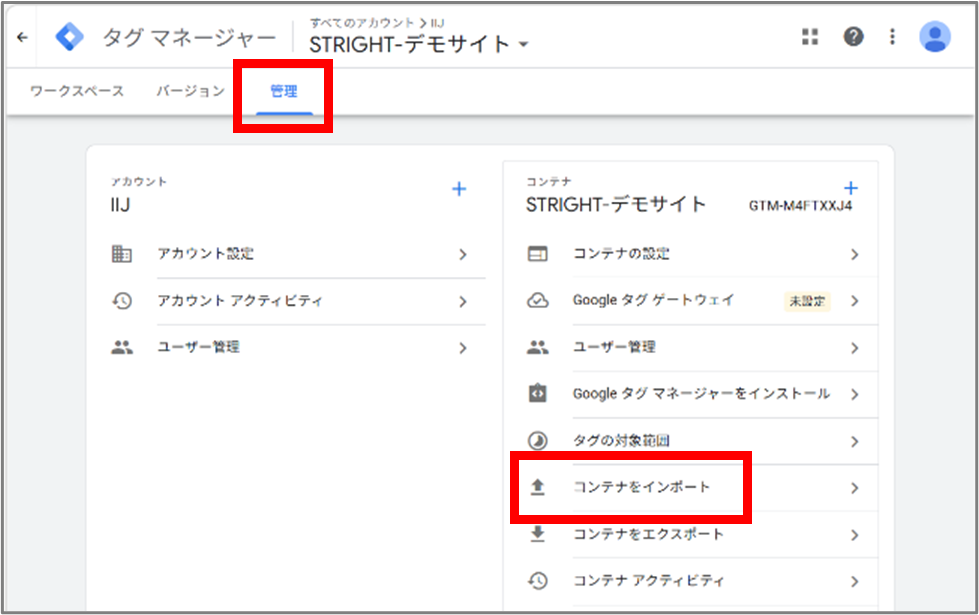This screenshot has height=615, width=979.
Task: Click the コンテナをインポート upload icon
Action: (538, 488)
